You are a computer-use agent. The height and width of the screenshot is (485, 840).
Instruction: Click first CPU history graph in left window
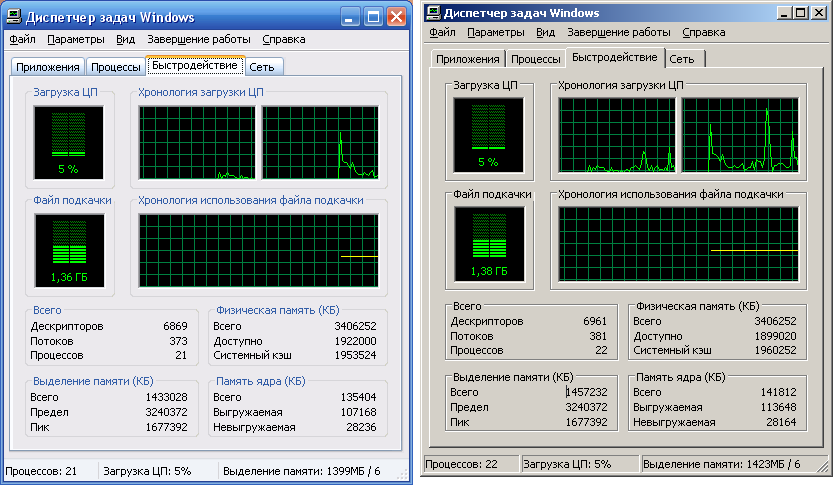(197, 143)
